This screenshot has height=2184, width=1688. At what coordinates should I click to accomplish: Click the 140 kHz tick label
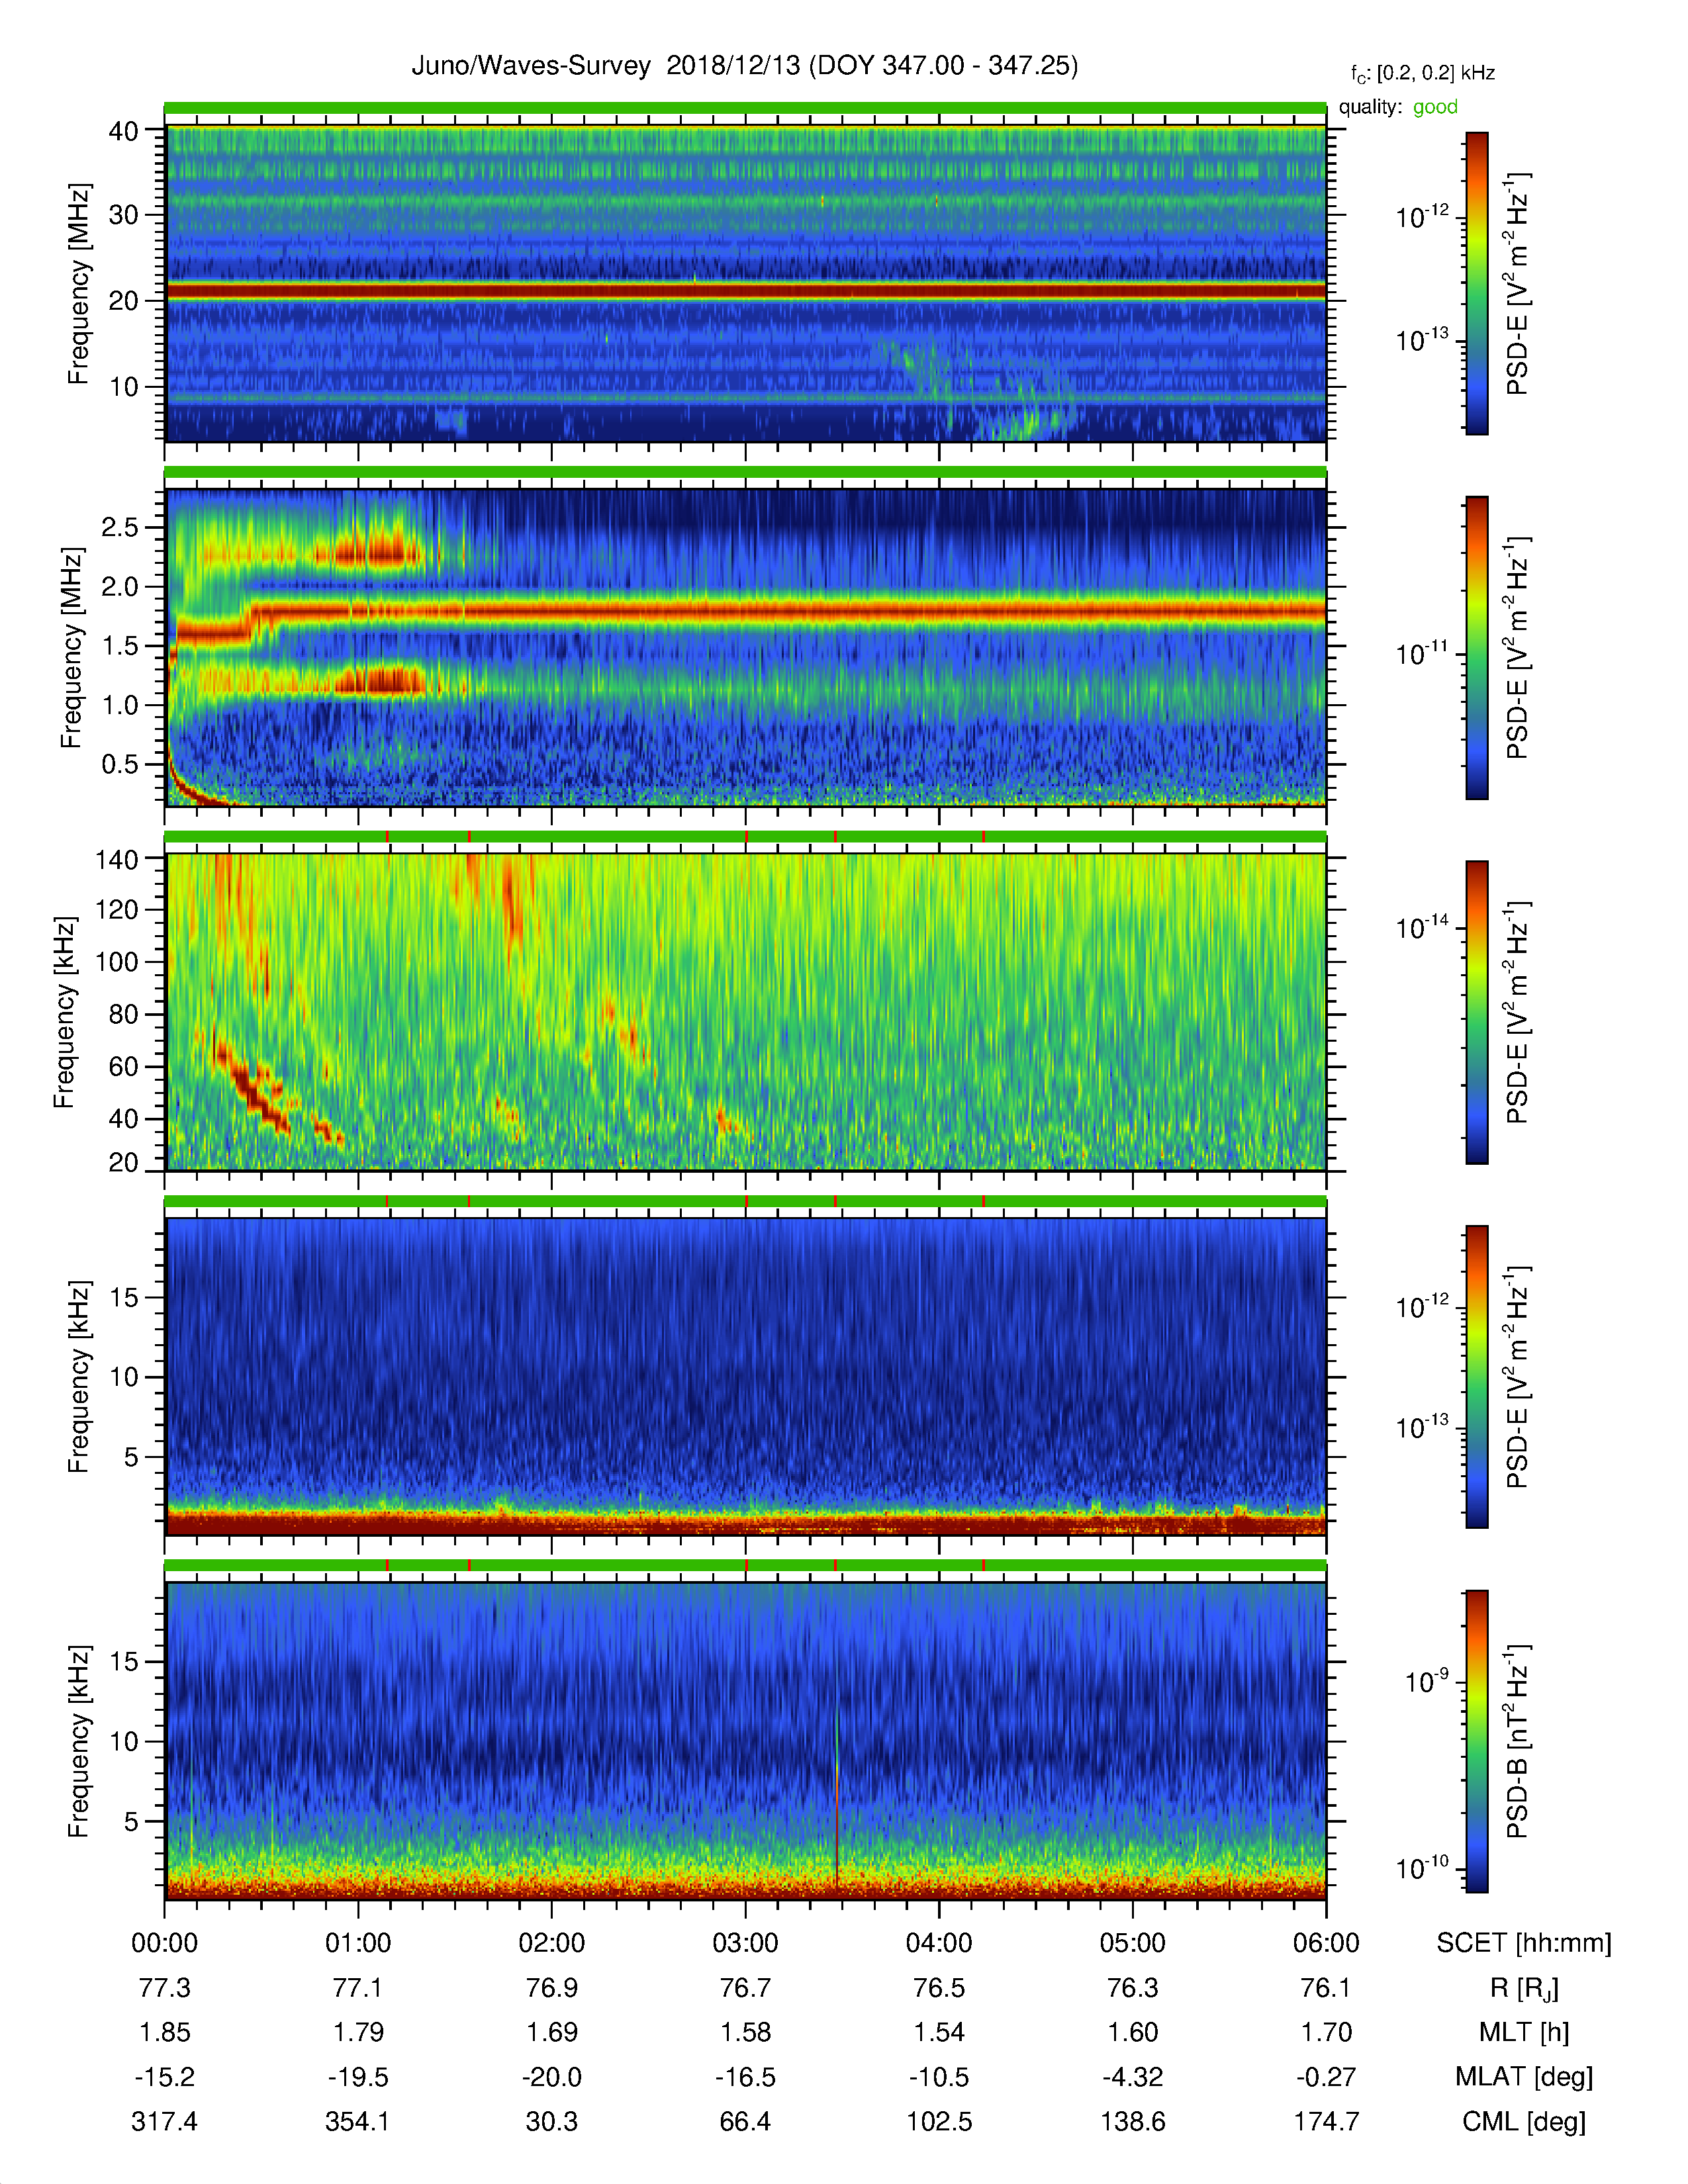(116, 859)
